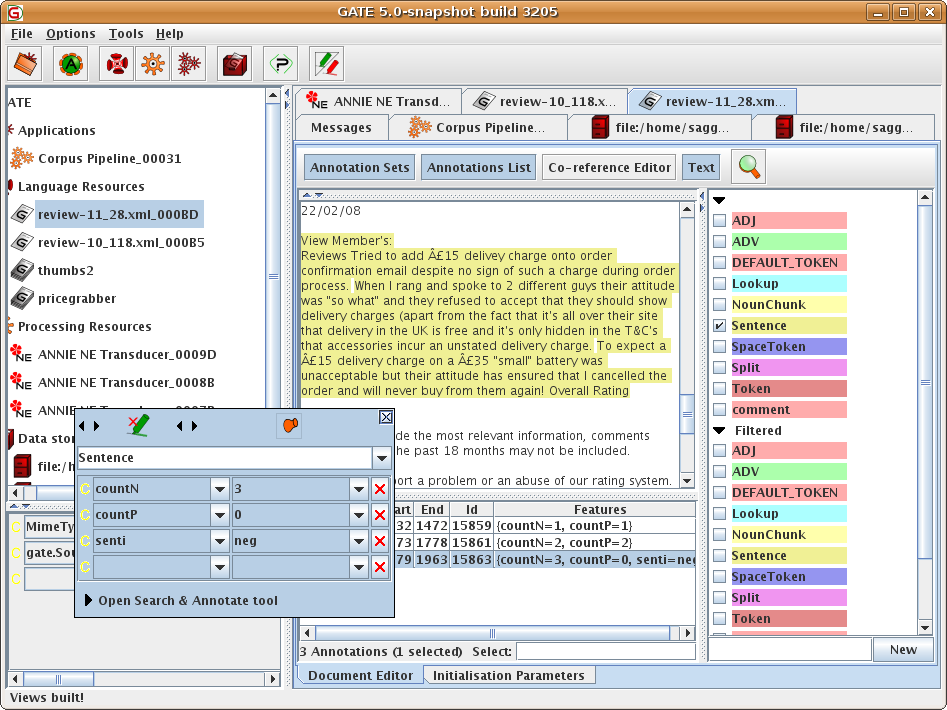Remove the countN feature with red X
Screen dimensions: 947x710
tap(380, 488)
